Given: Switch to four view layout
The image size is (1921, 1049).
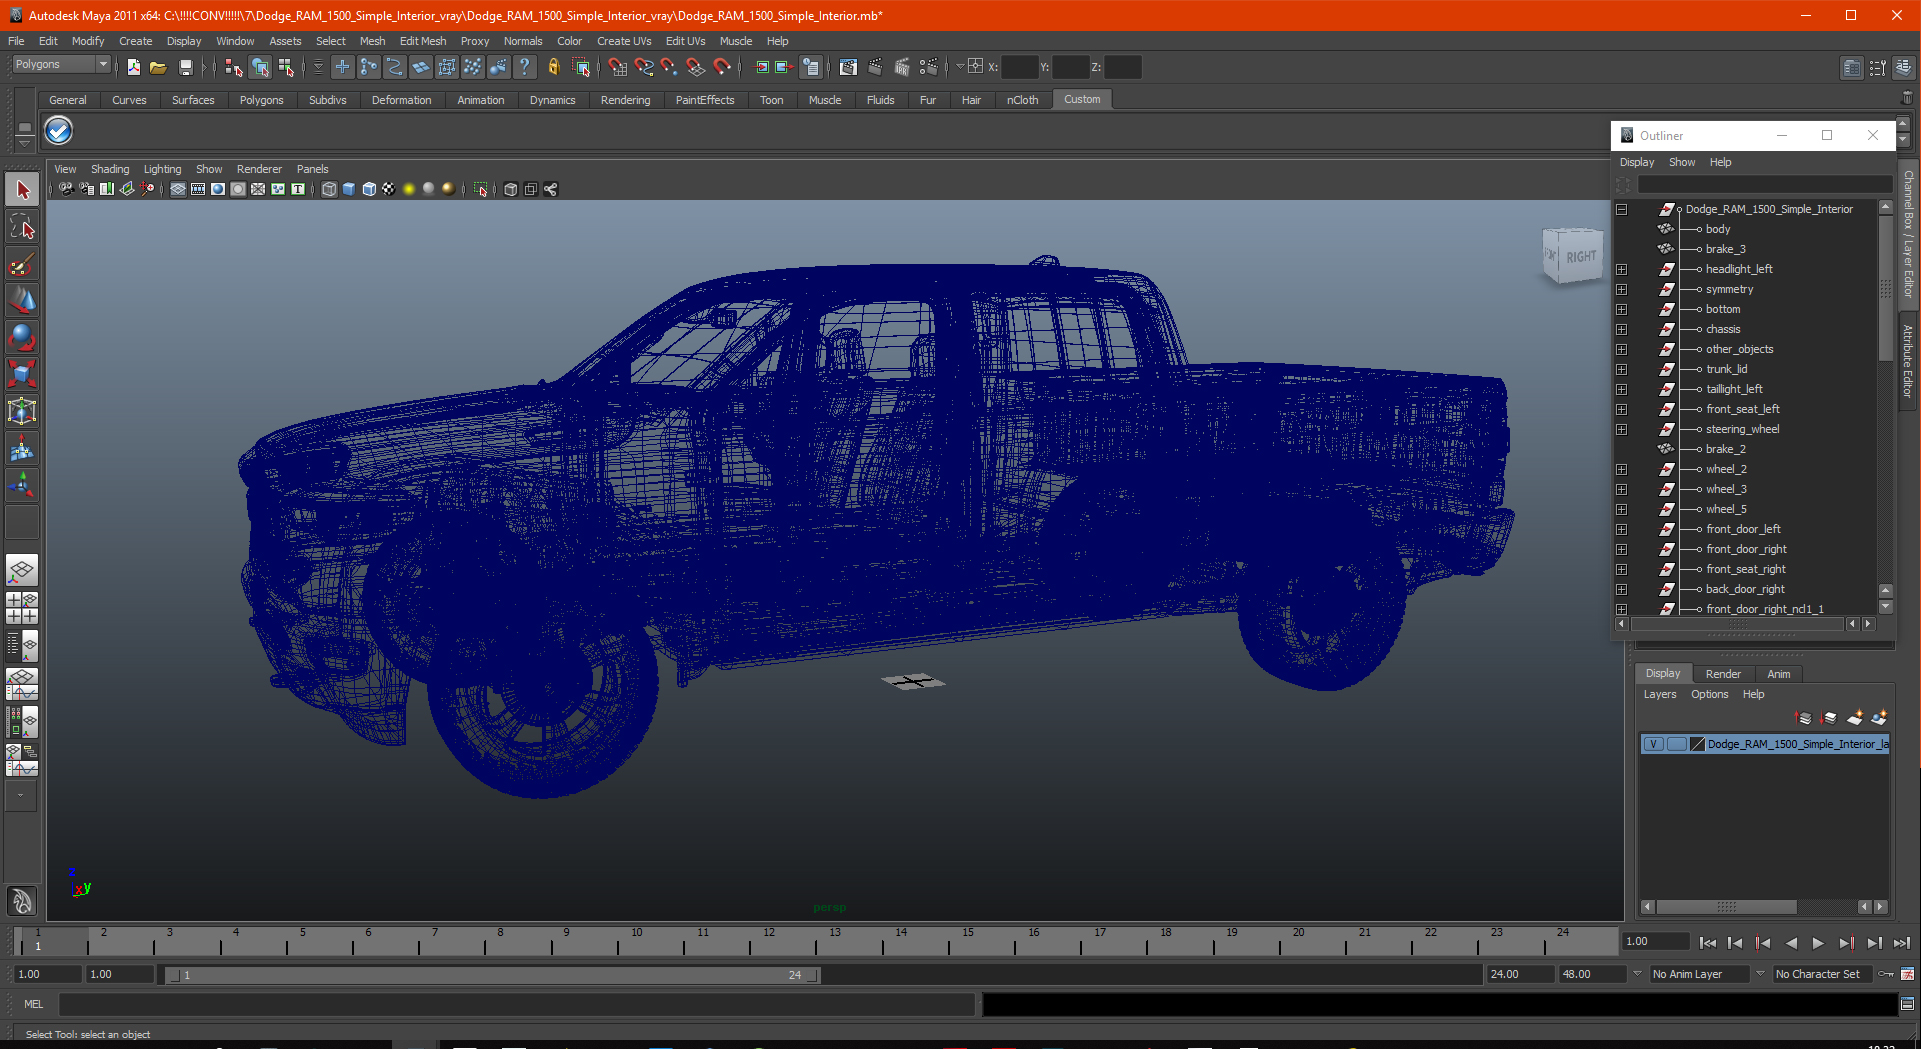Looking at the screenshot, I should click(22, 608).
